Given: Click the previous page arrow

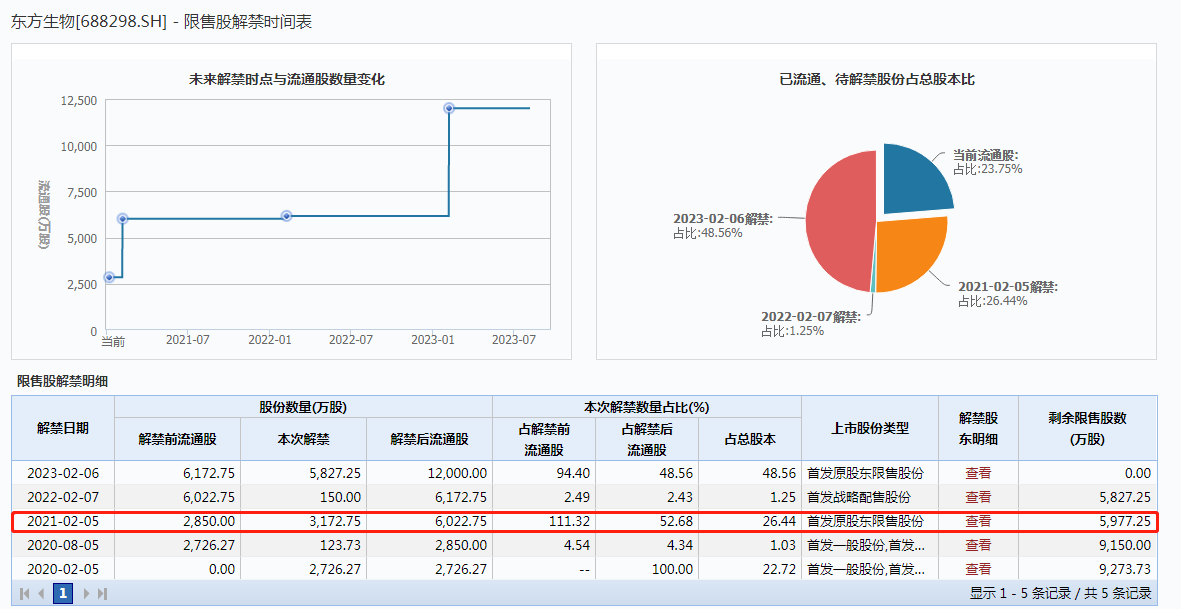Looking at the screenshot, I should 41,593.
